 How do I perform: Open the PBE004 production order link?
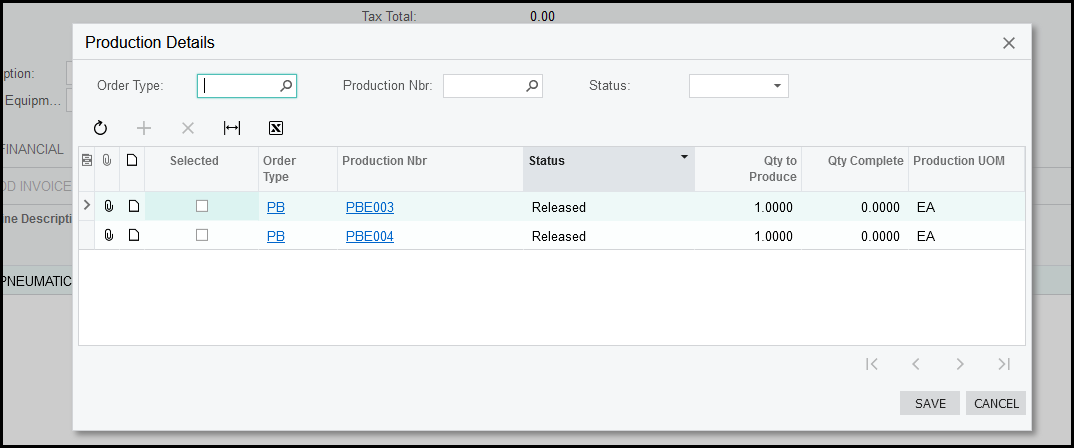pyautogui.click(x=370, y=237)
